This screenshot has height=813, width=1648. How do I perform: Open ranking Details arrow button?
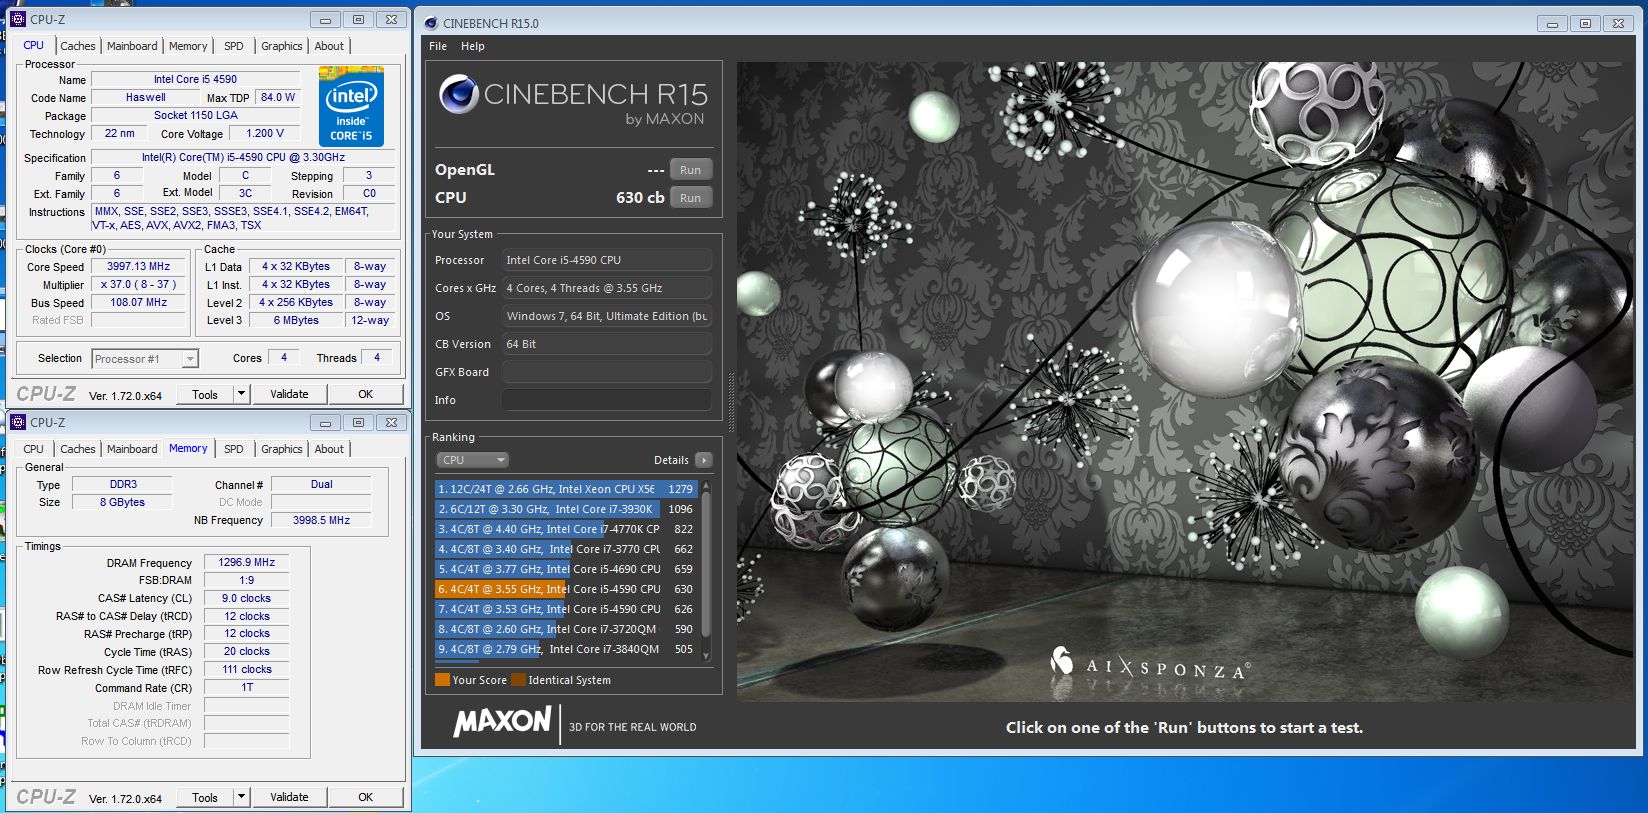[x=704, y=460]
